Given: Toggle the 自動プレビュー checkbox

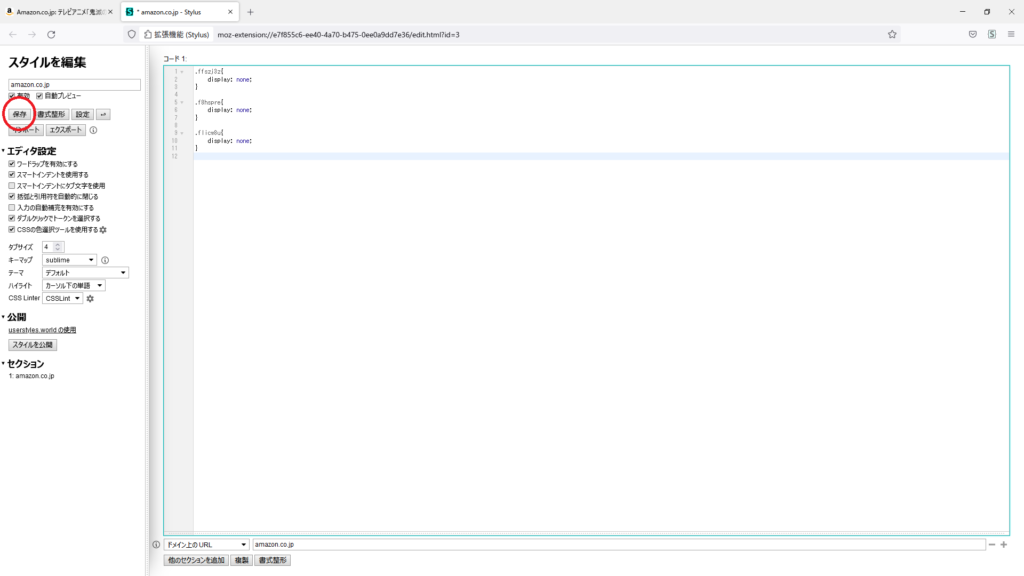Looking at the screenshot, I should point(40,96).
